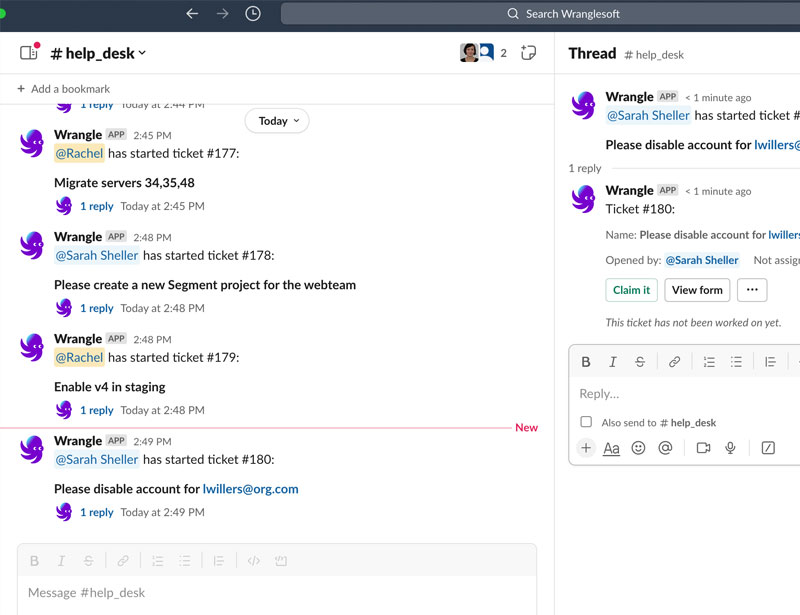This screenshot has width=800, height=615.
Task: Open the @Sarah Sheller mention in ticket #178
Action: click(96, 255)
